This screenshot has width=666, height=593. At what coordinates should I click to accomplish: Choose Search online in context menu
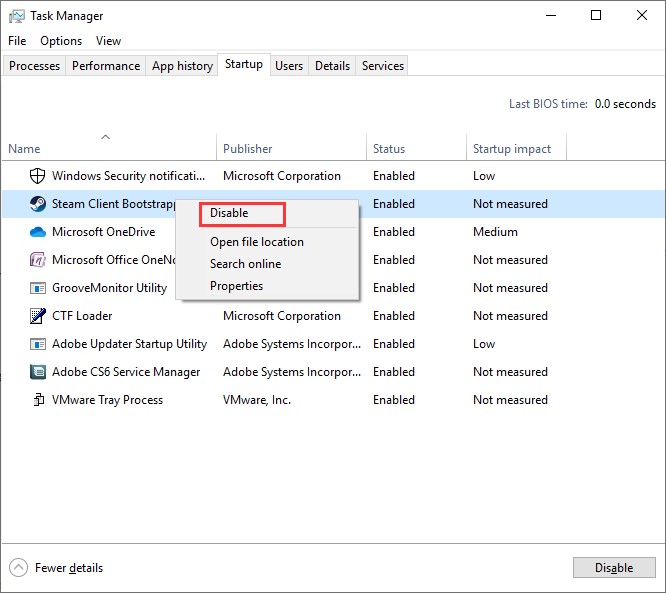pos(246,264)
